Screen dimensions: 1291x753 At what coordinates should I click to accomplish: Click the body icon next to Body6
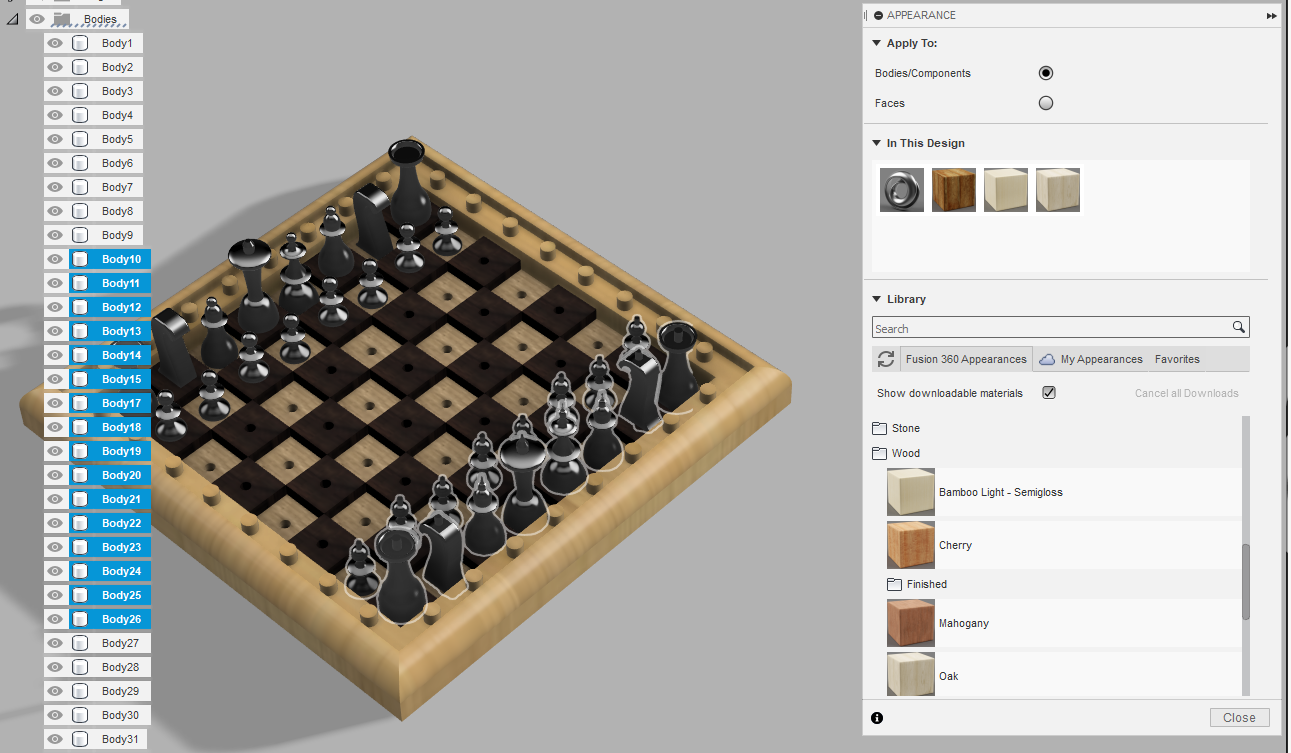pyautogui.click(x=80, y=163)
